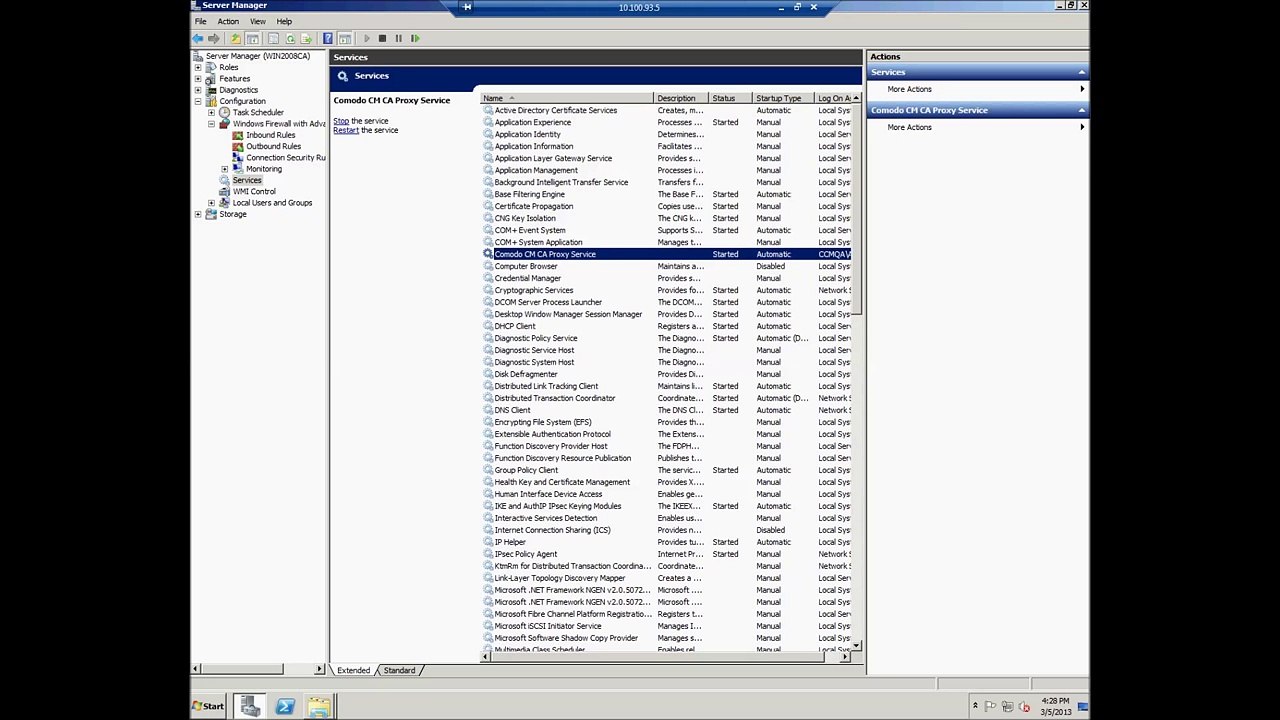Click the Refresh toolbar icon
The image size is (1280, 720).
290,38
